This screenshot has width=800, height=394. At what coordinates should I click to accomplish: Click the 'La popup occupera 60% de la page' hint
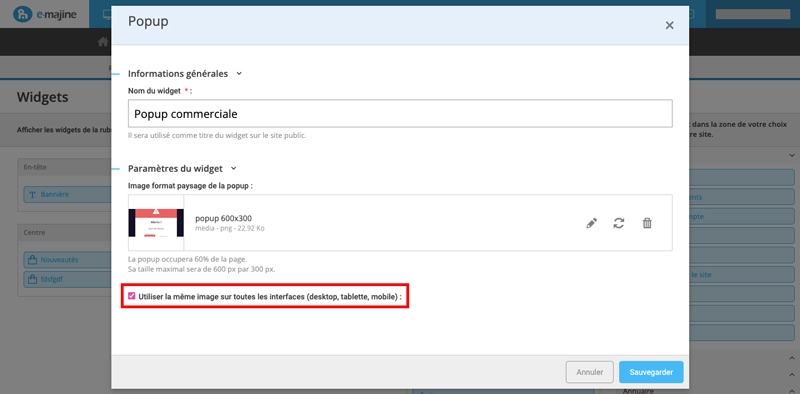click(188, 259)
